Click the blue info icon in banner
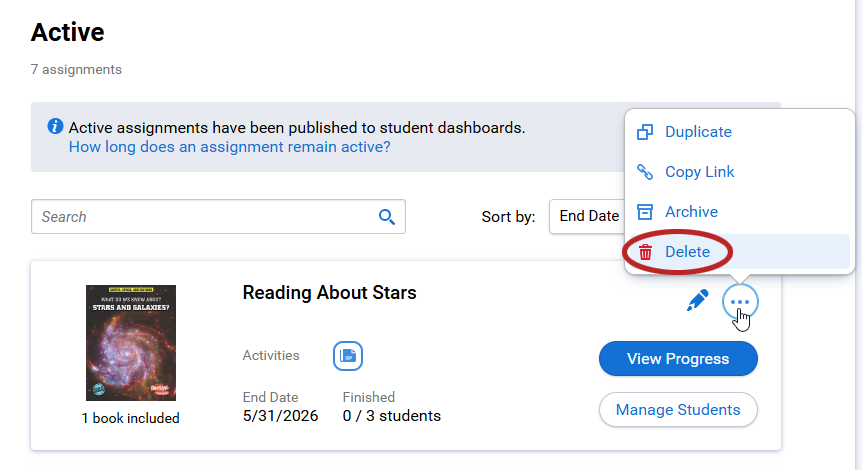The width and height of the screenshot is (862, 470). coord(55,126)
